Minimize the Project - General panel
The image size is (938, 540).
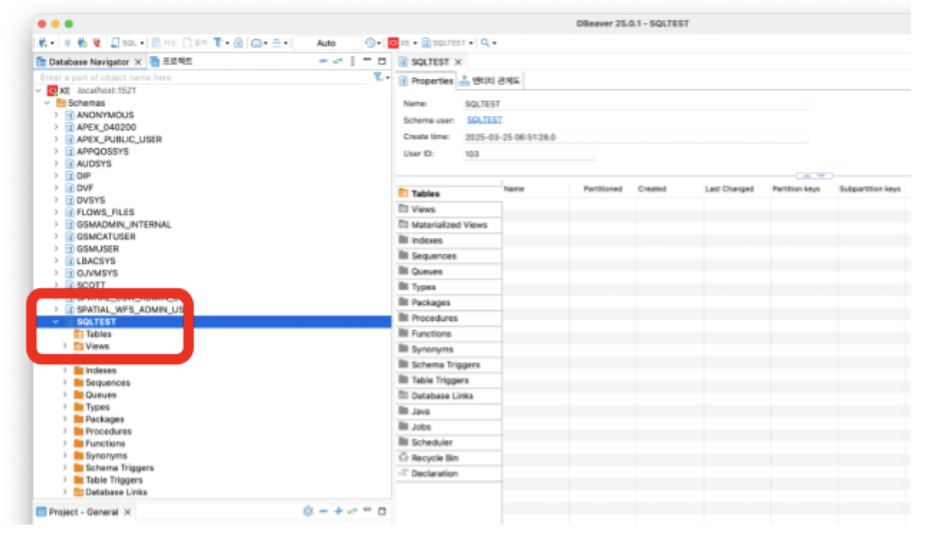coord(367,511)
